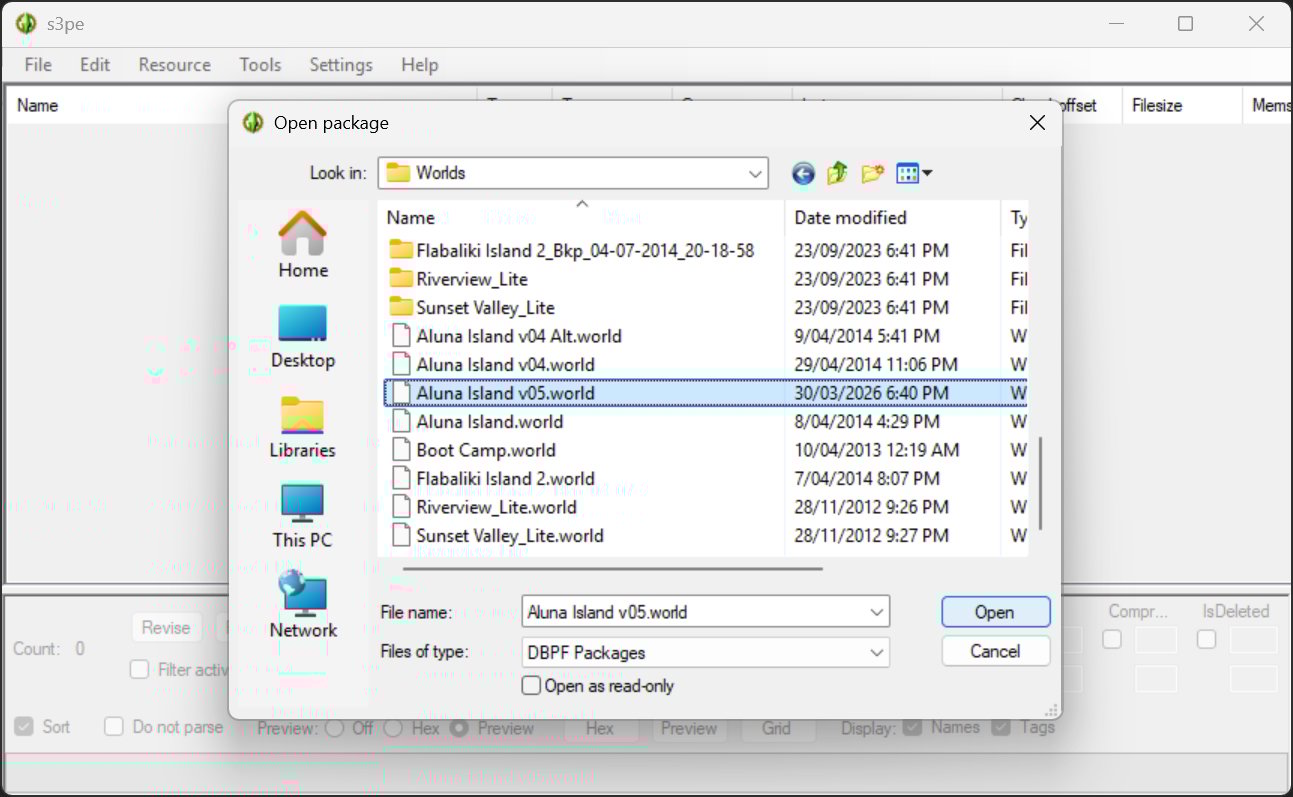Image resolution: width=1293 pixels, height=797 pixels.
Task: Select Home in the places sidebar
Action: pyautogui.click(x=302, y=245)
